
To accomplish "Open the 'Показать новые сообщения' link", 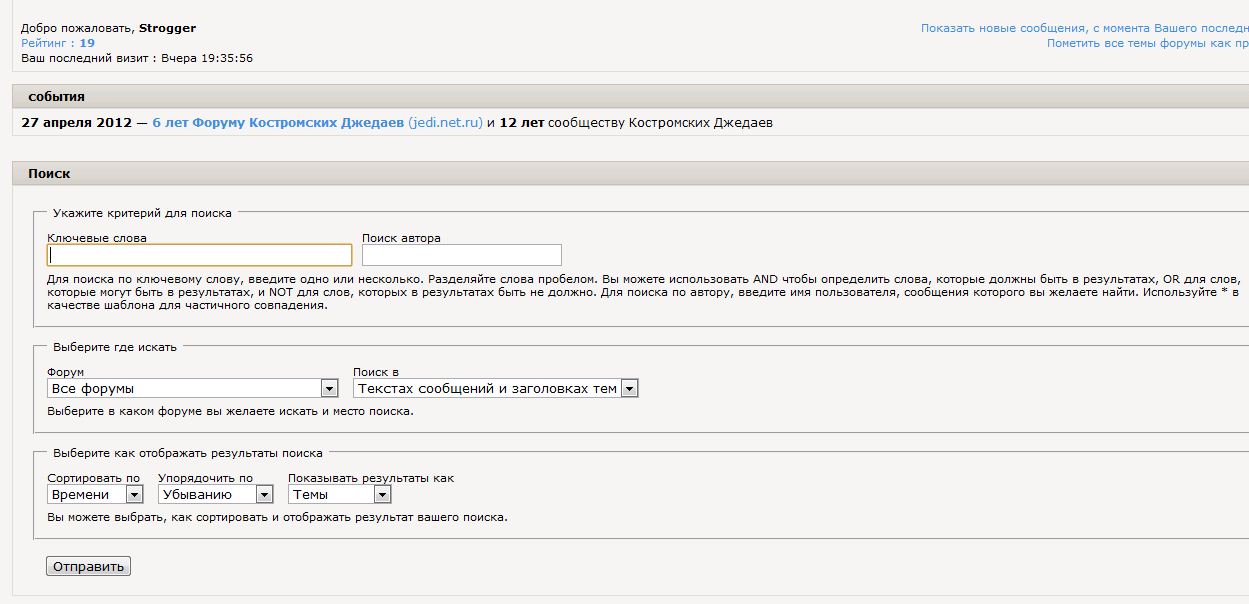I will (x=1084, y=28).
